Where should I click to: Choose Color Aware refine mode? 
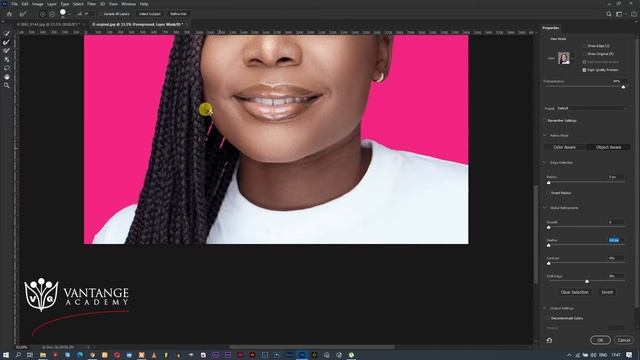(x=564, y=147)
